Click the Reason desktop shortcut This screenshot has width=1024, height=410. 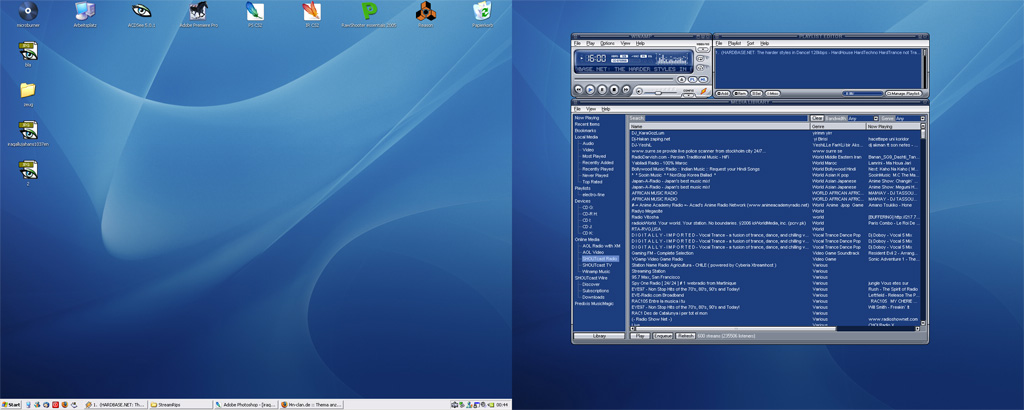[x=426, y=12]
